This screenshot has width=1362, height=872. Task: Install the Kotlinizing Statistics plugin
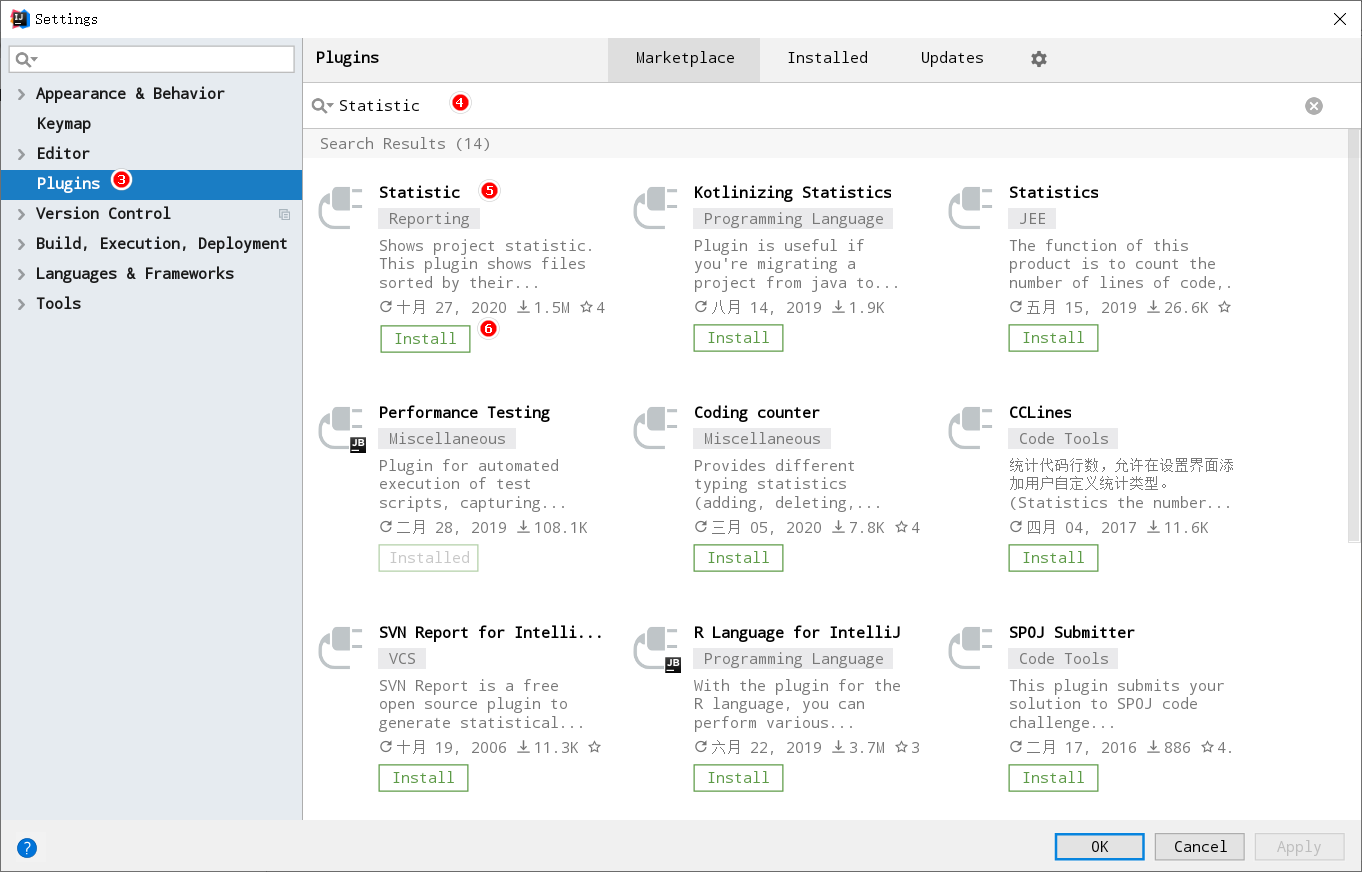[738, 338]
